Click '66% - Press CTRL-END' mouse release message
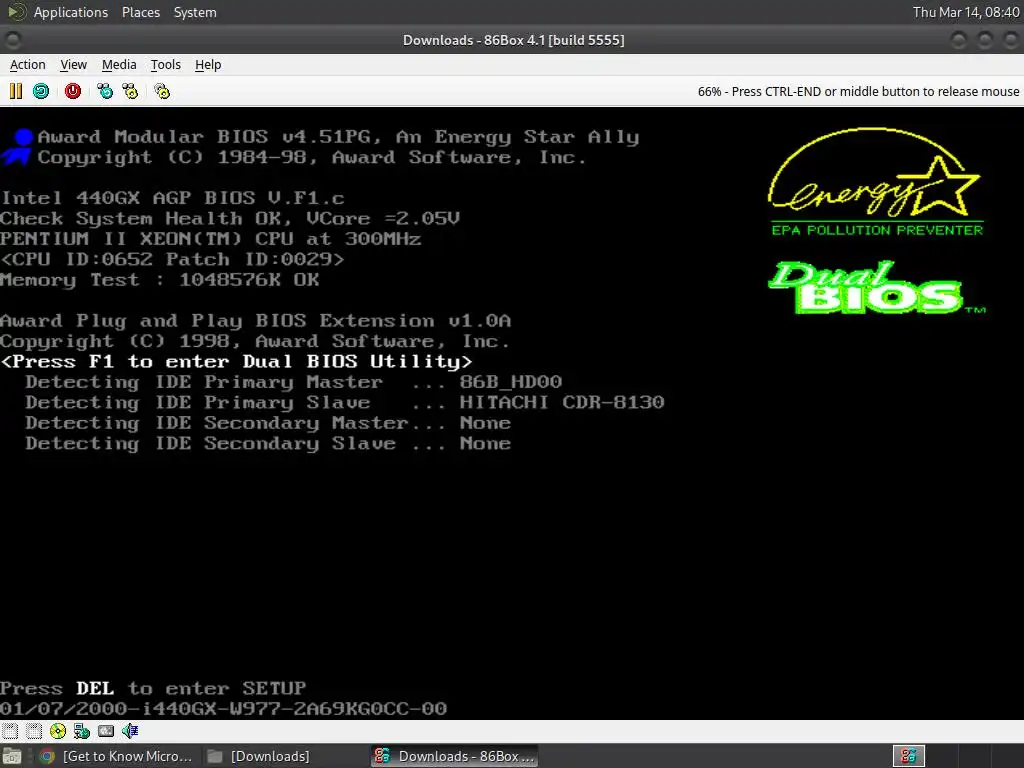Image resolution: width=1024 pixels, height=768 pixels. click(858, 91)
